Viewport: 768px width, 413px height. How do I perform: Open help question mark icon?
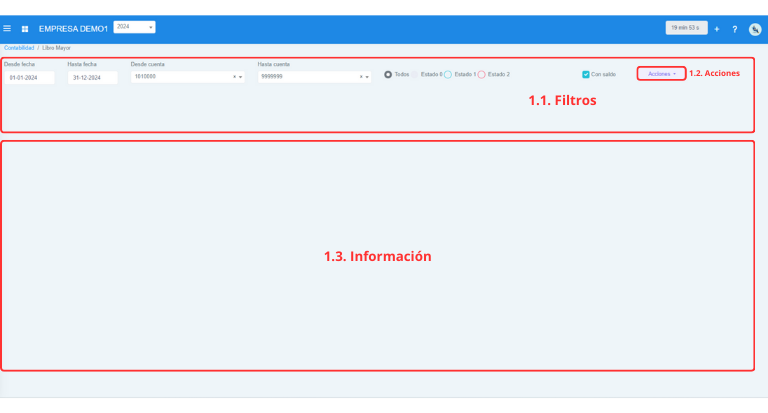(735, 29)
